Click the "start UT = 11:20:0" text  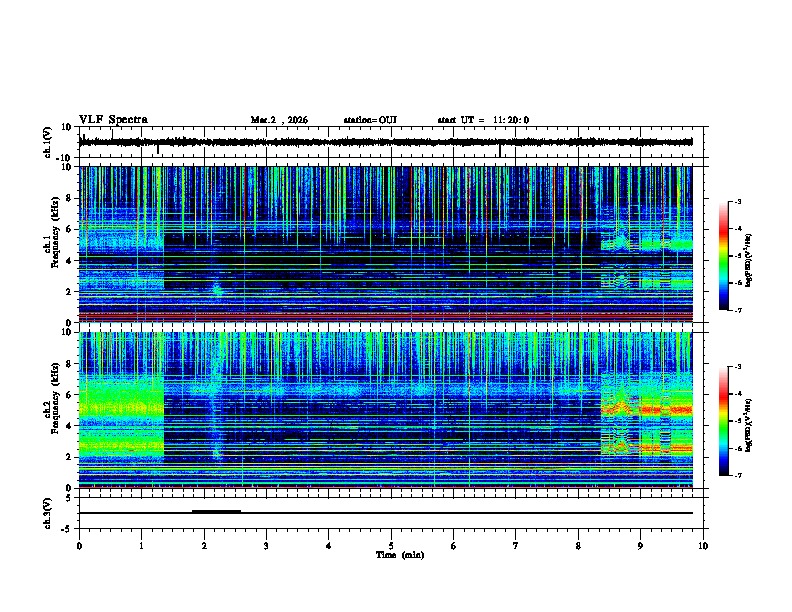click(483, 120)
